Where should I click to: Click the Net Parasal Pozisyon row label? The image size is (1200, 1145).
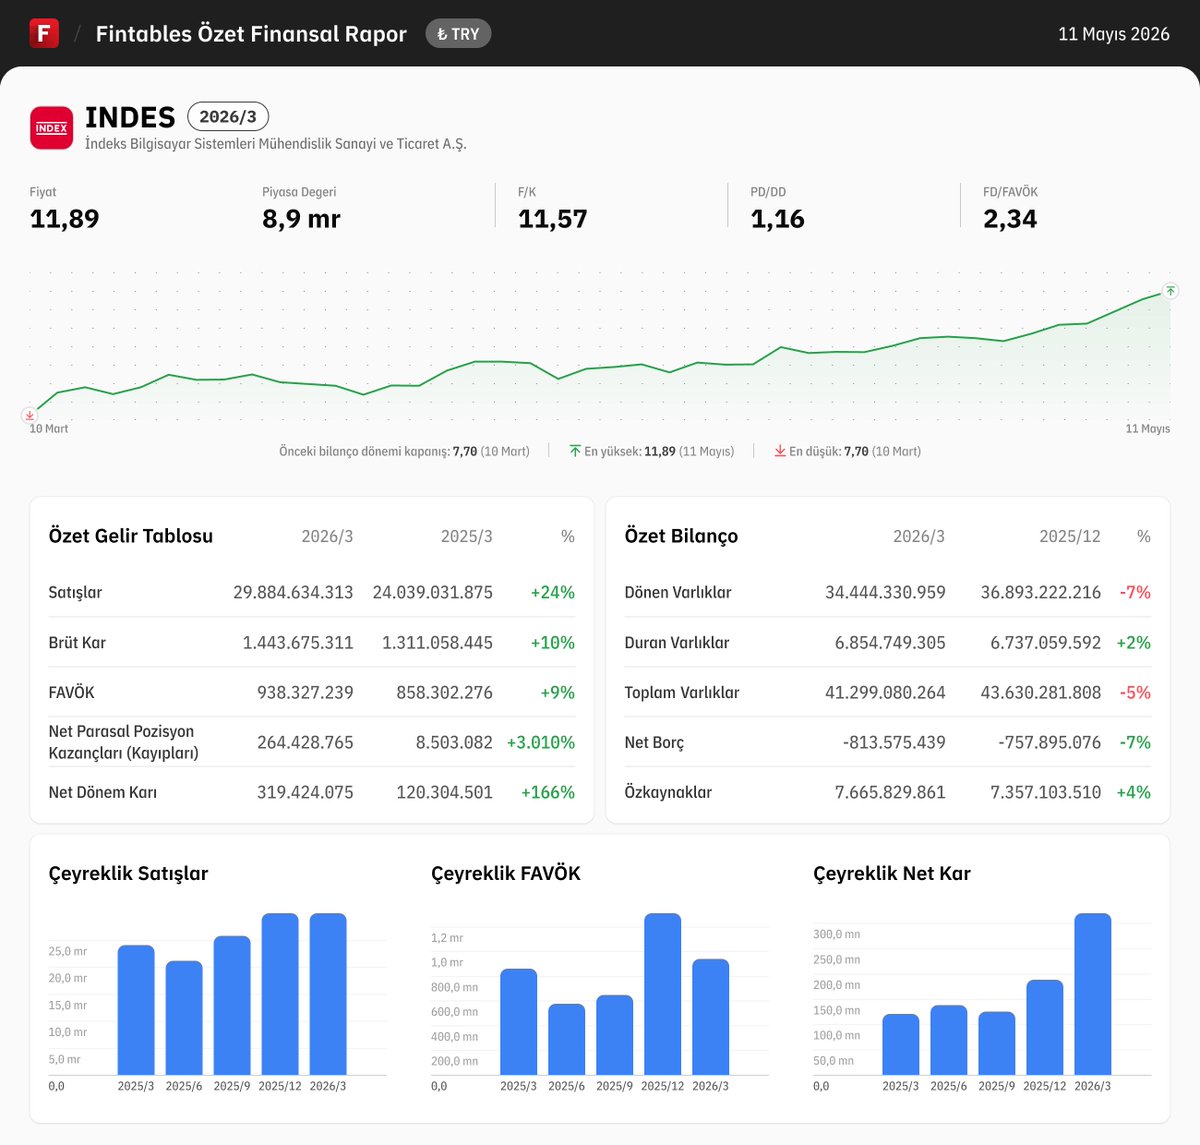tap(123, 742)
